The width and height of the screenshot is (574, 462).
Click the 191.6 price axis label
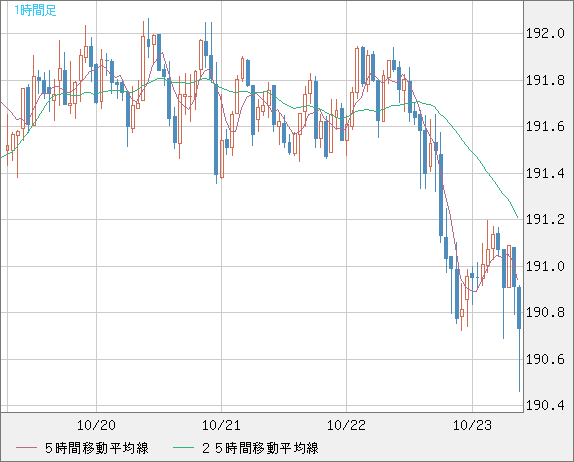click(545, 127)
